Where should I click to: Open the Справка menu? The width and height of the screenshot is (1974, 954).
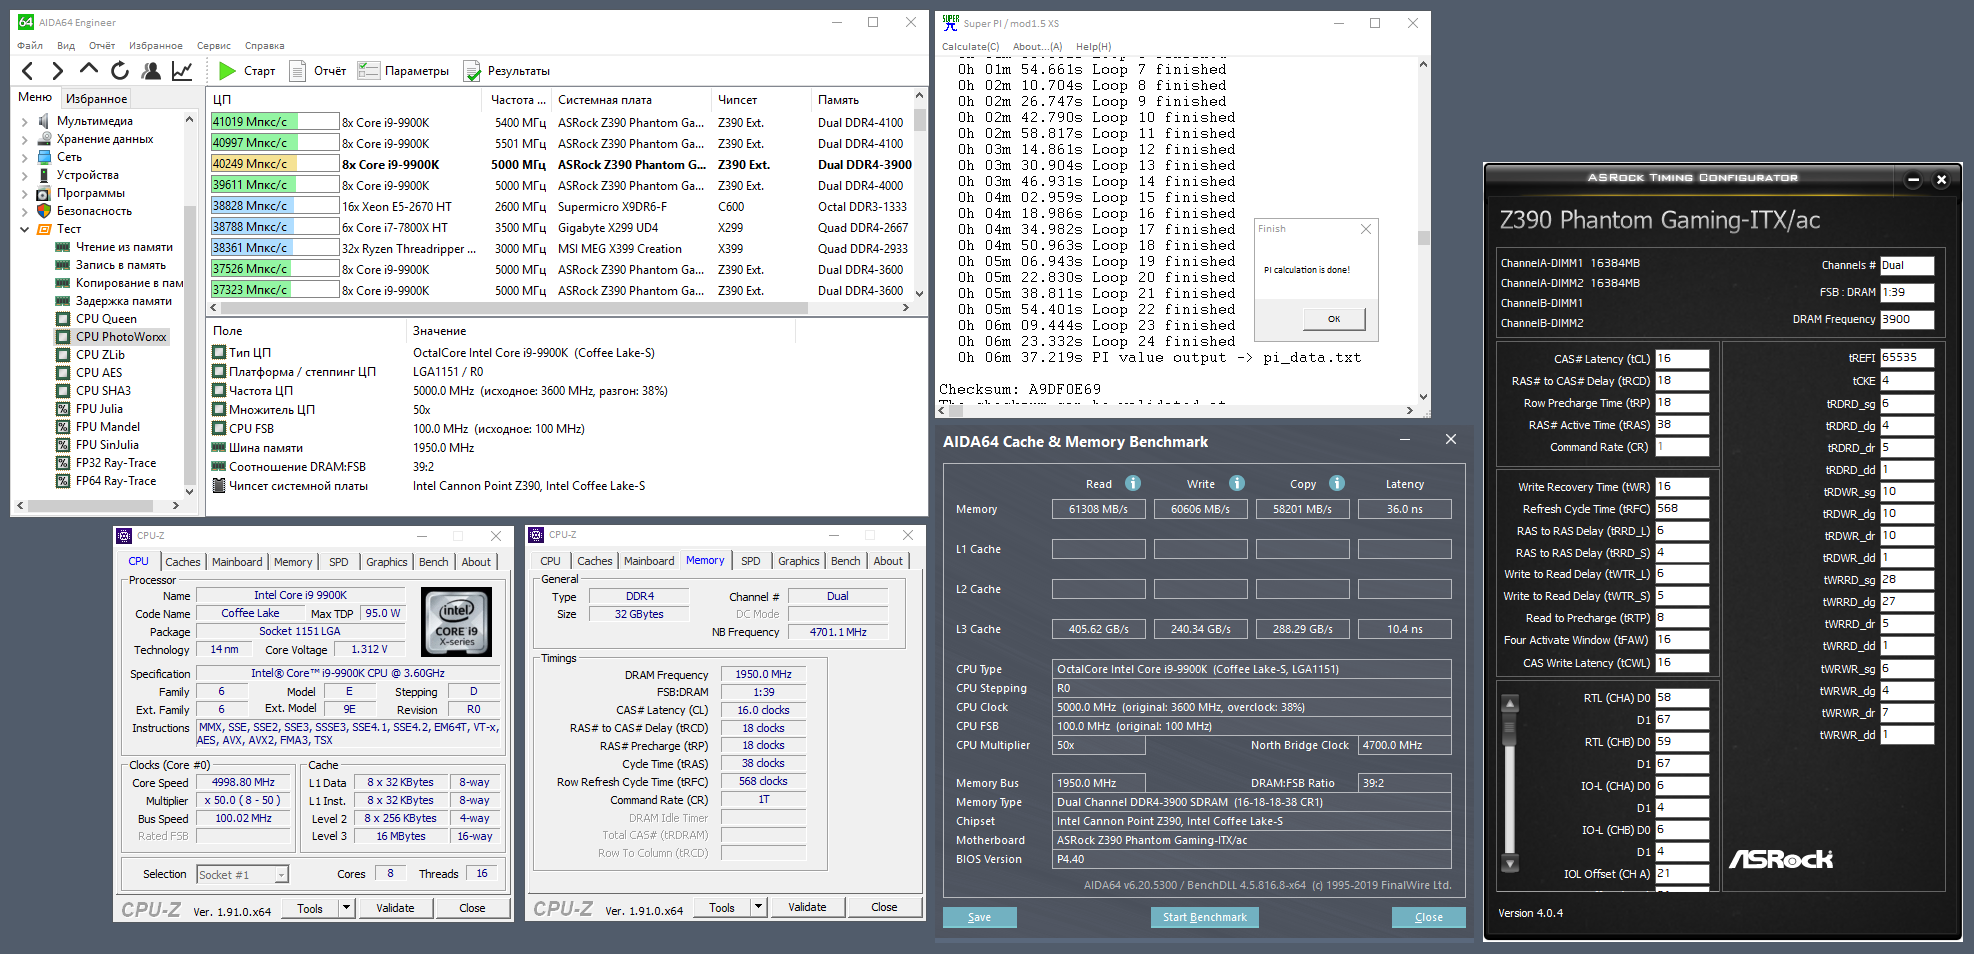(265, 46)
